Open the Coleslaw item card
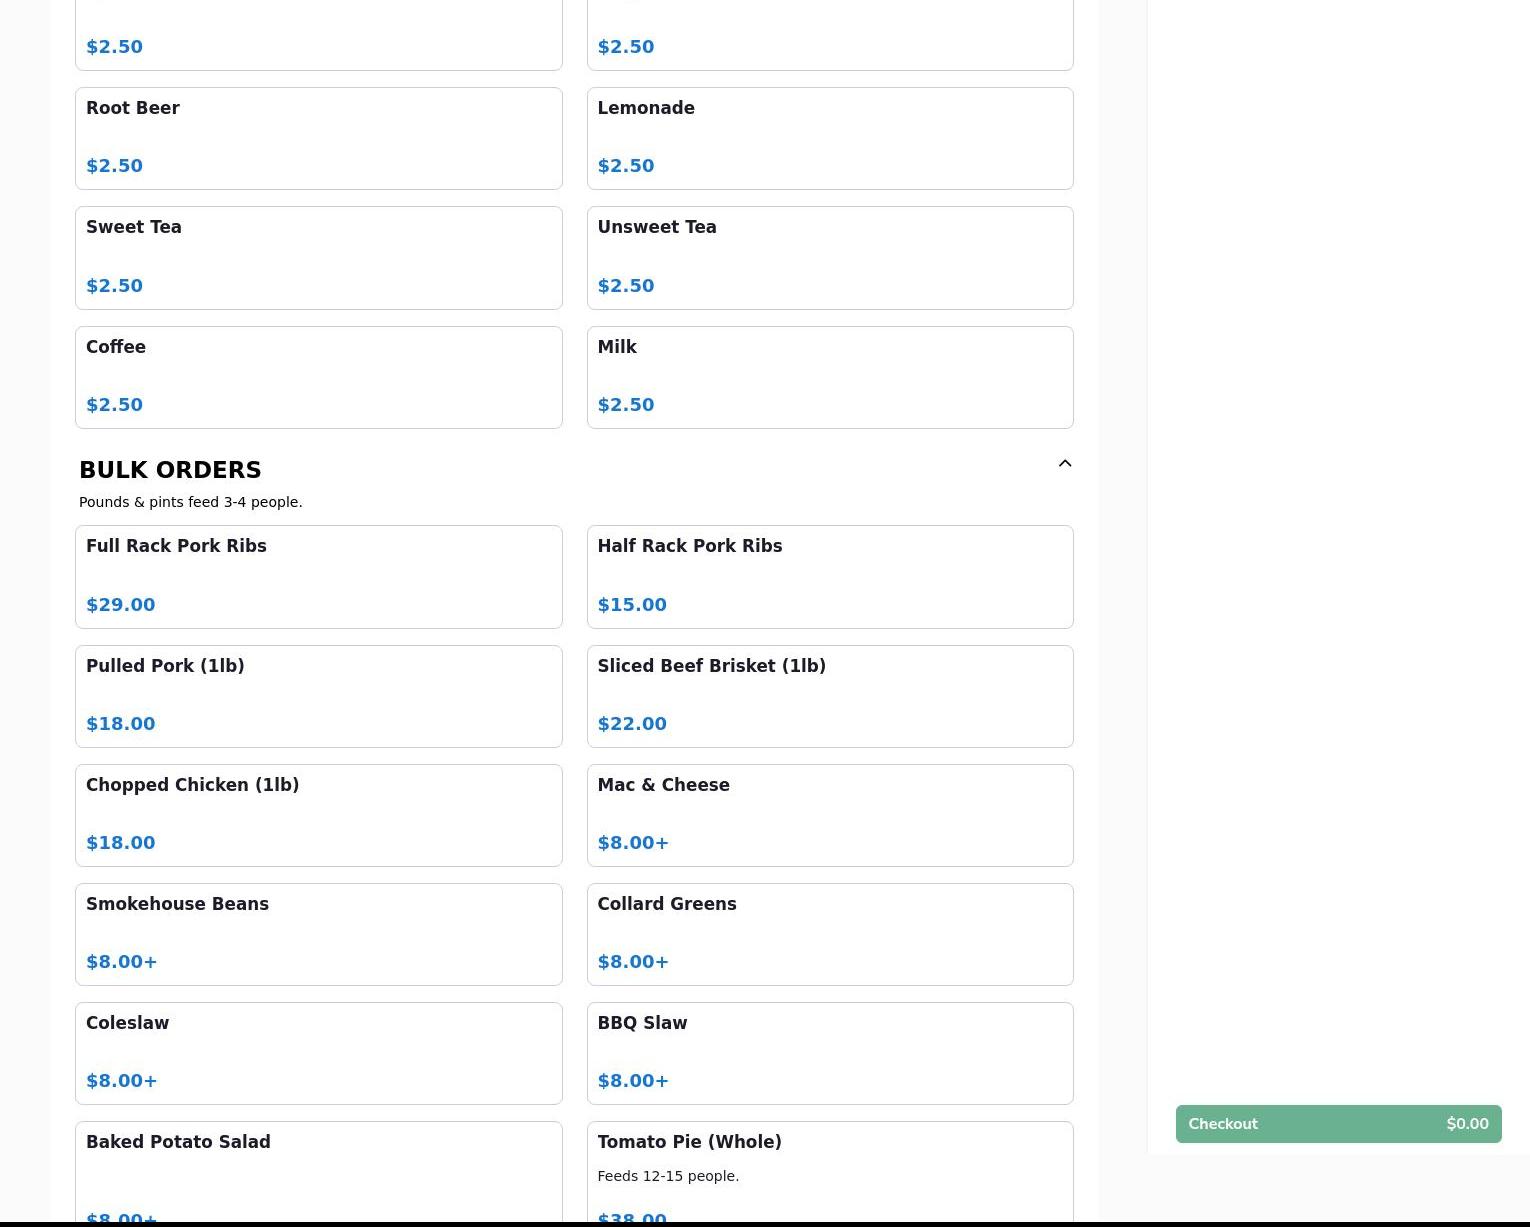 tap(318, 1053)
